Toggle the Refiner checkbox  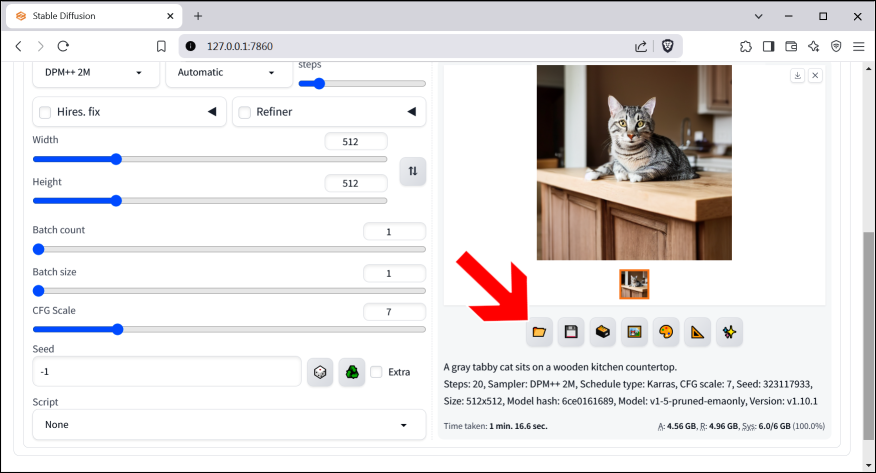[x=245, y=112]
